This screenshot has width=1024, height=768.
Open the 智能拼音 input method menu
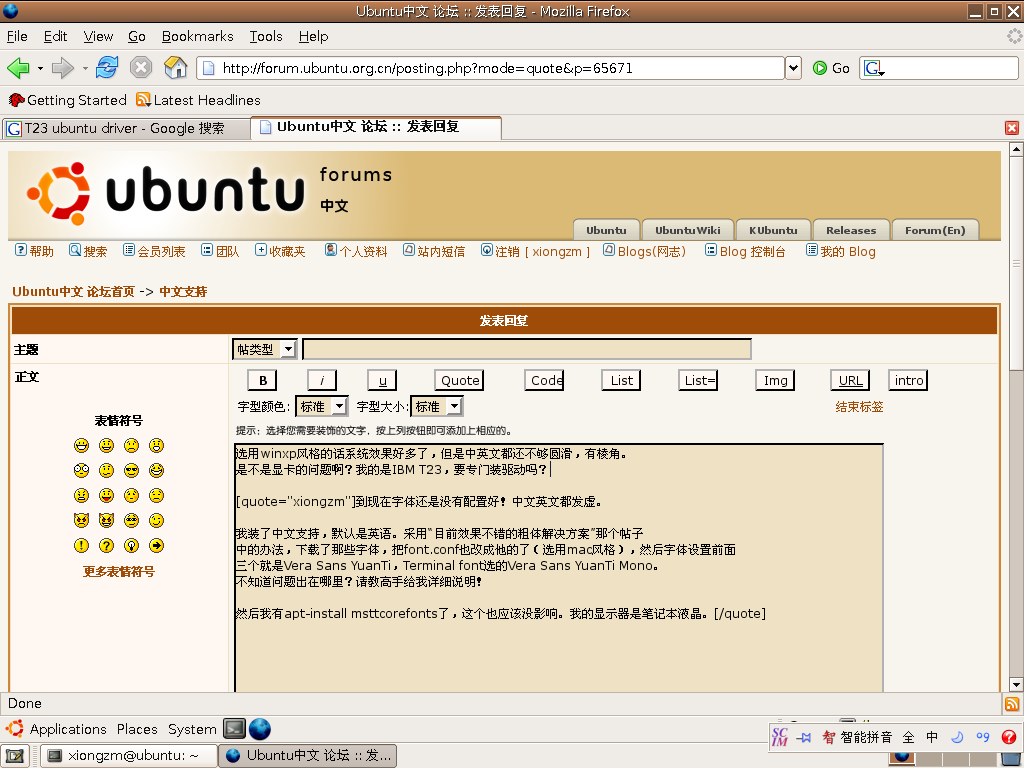pyautogui.click(x=857, y=737)
